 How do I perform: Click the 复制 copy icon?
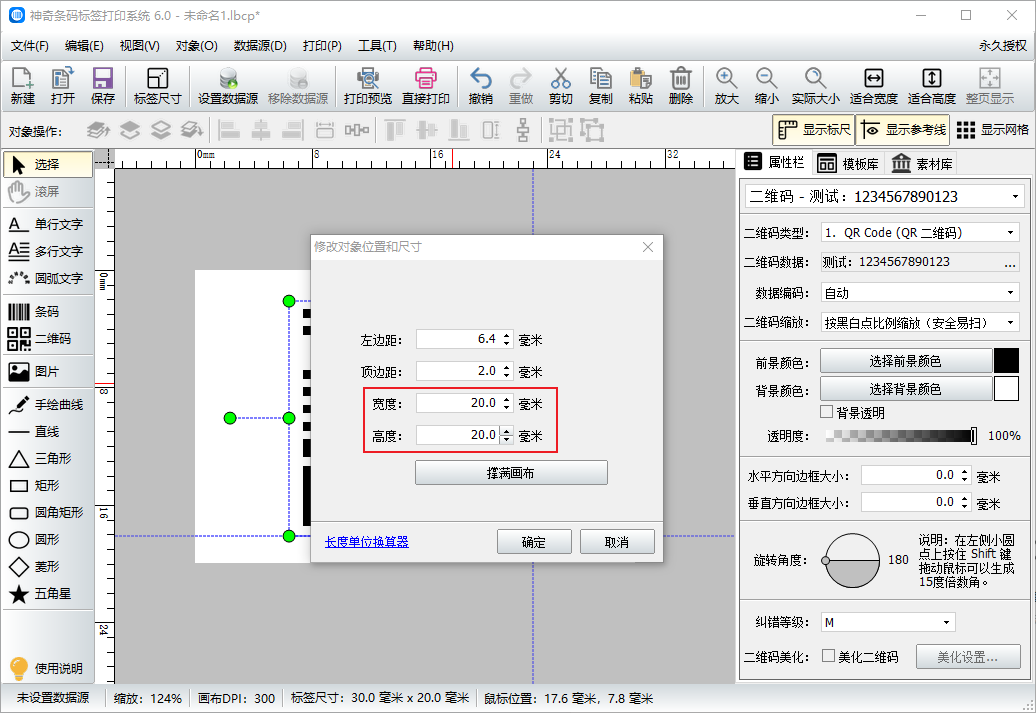[x=601, y=86]
